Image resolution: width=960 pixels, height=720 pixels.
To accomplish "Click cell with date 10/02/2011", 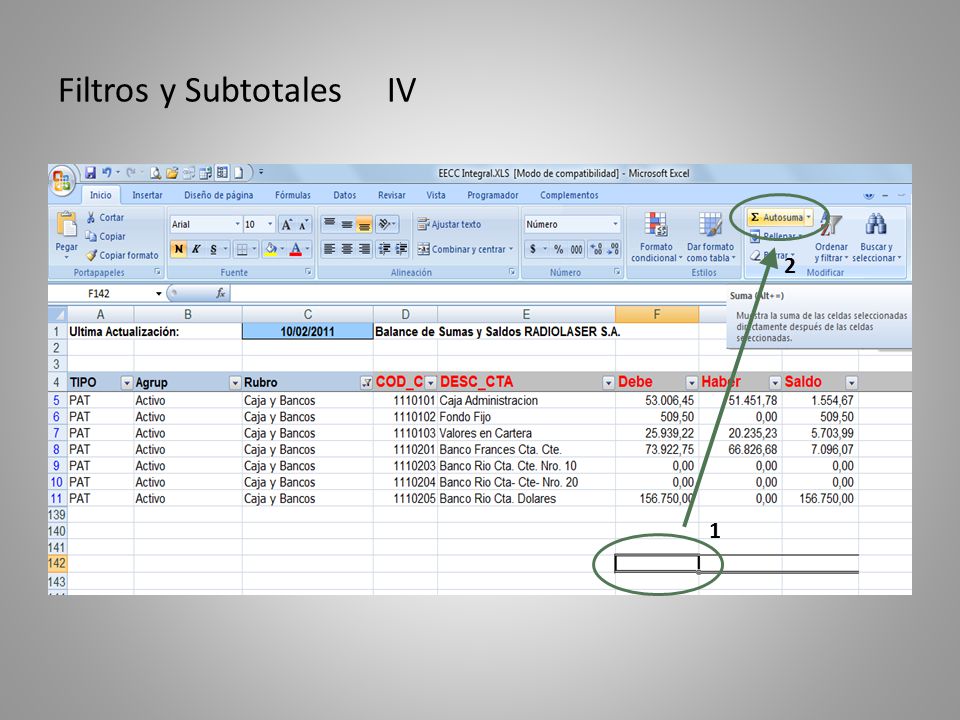I will (307, 332).
